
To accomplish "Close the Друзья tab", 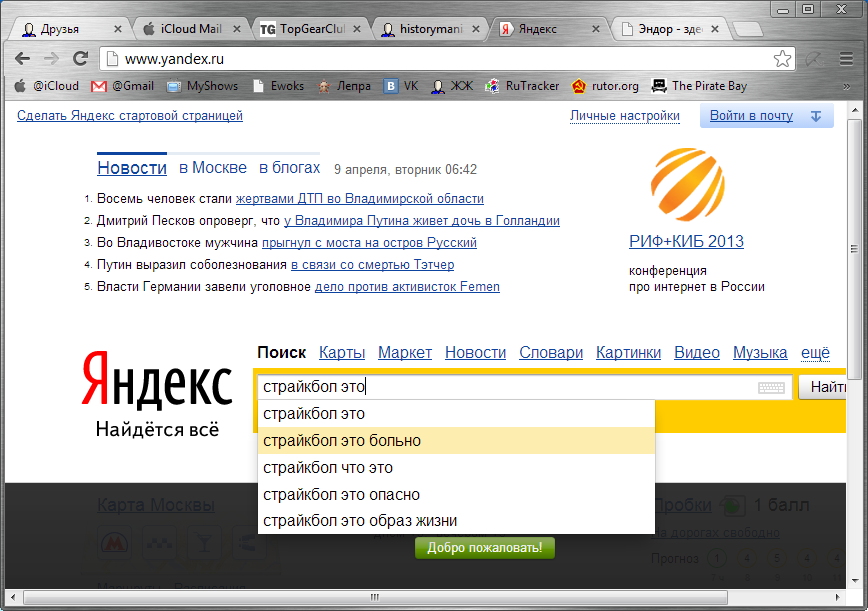I will click(x=118, y=29).
